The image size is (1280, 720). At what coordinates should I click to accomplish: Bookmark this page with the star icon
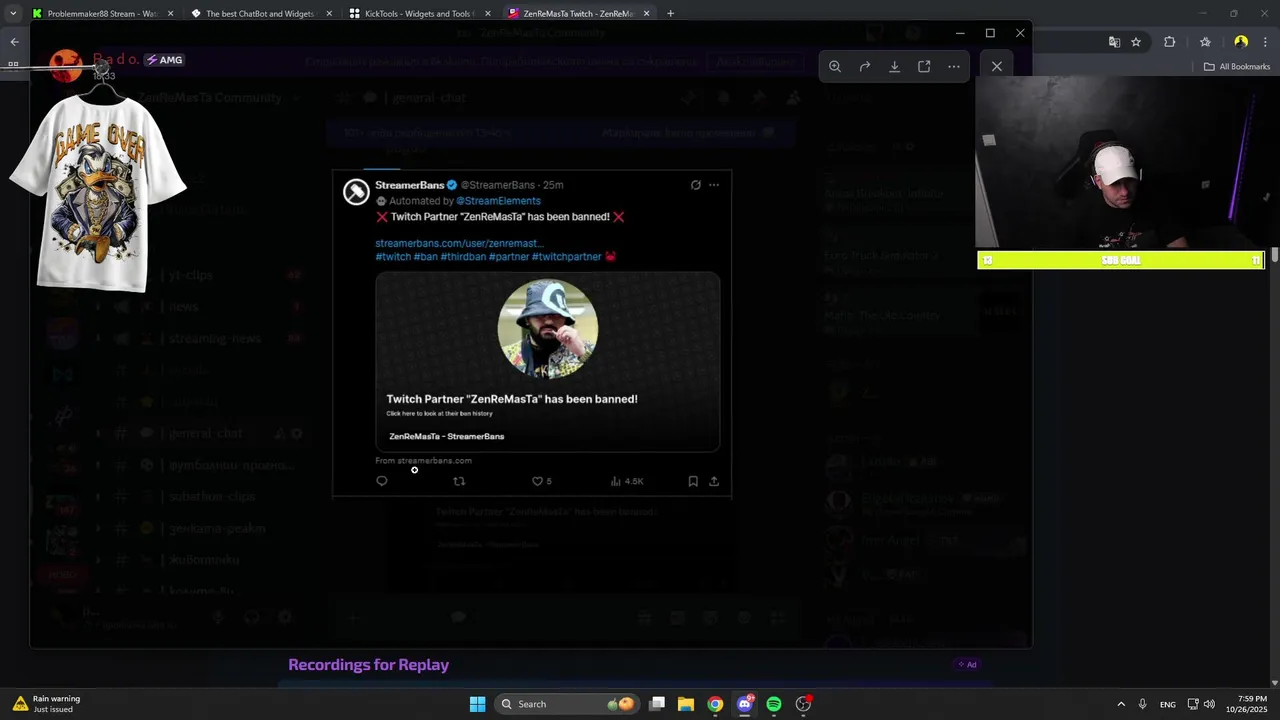(1136, 42)
